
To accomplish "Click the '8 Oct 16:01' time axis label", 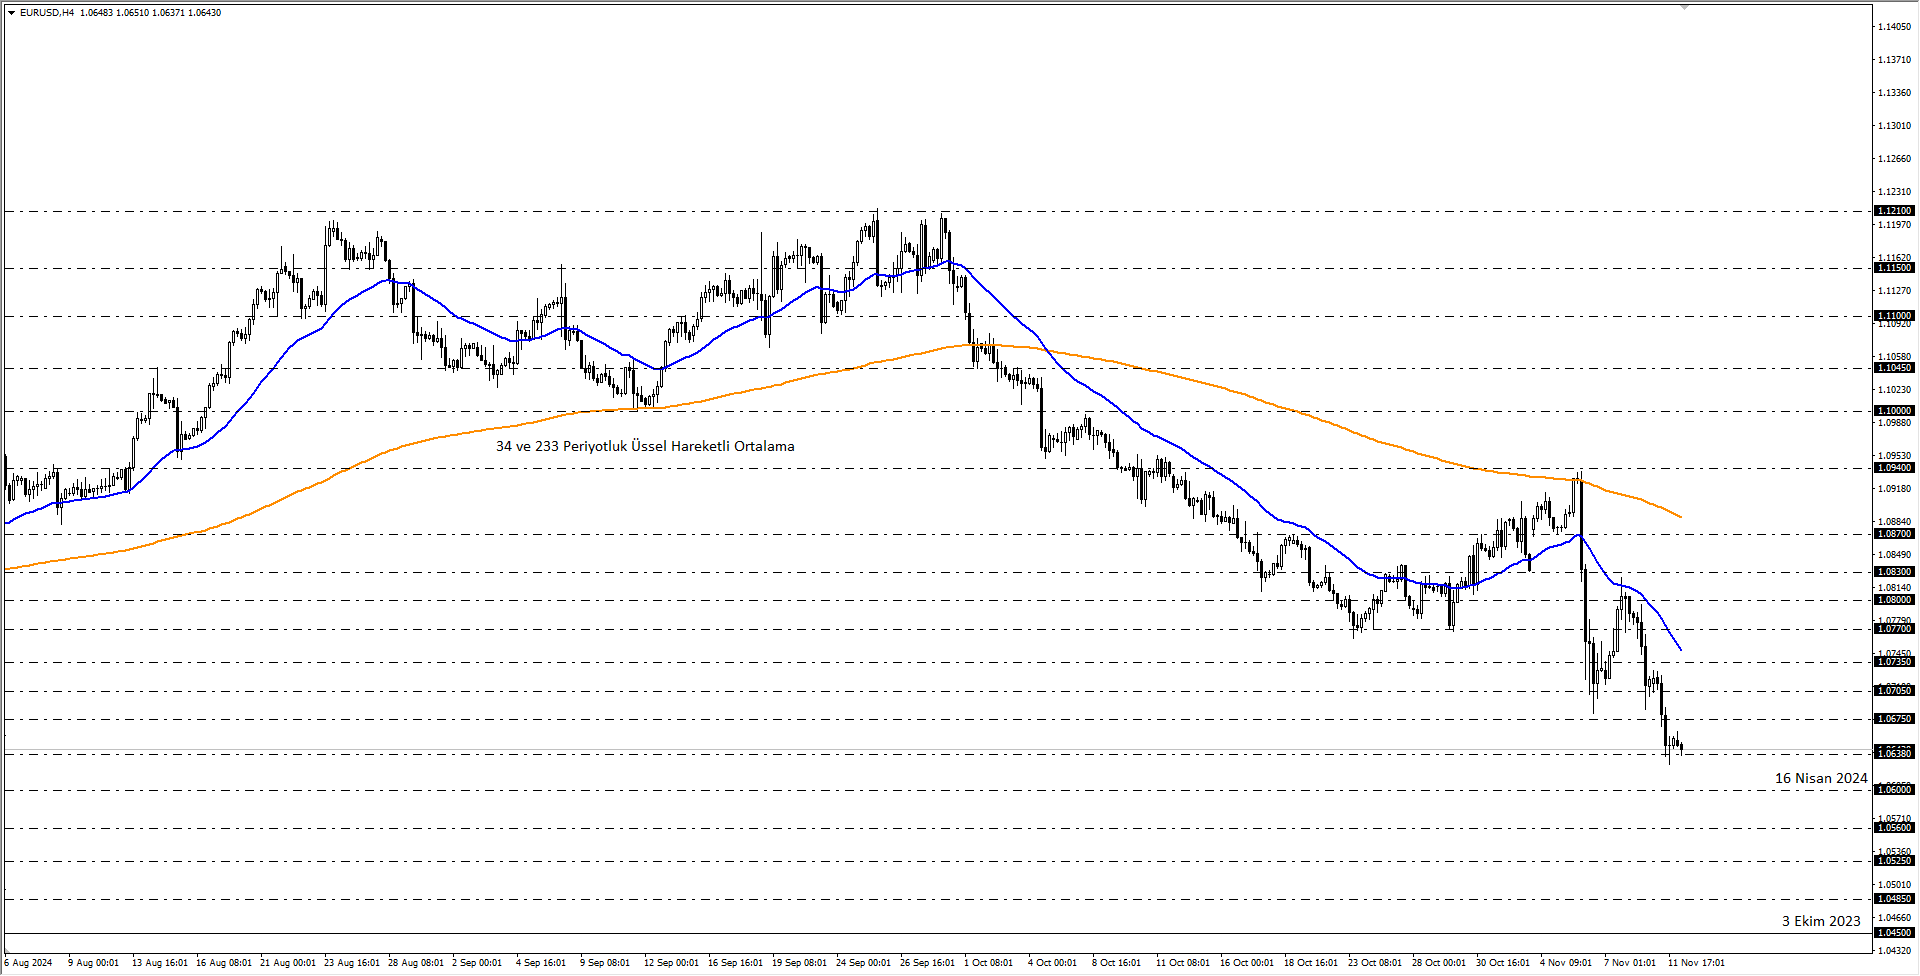I will point(1117,963).
